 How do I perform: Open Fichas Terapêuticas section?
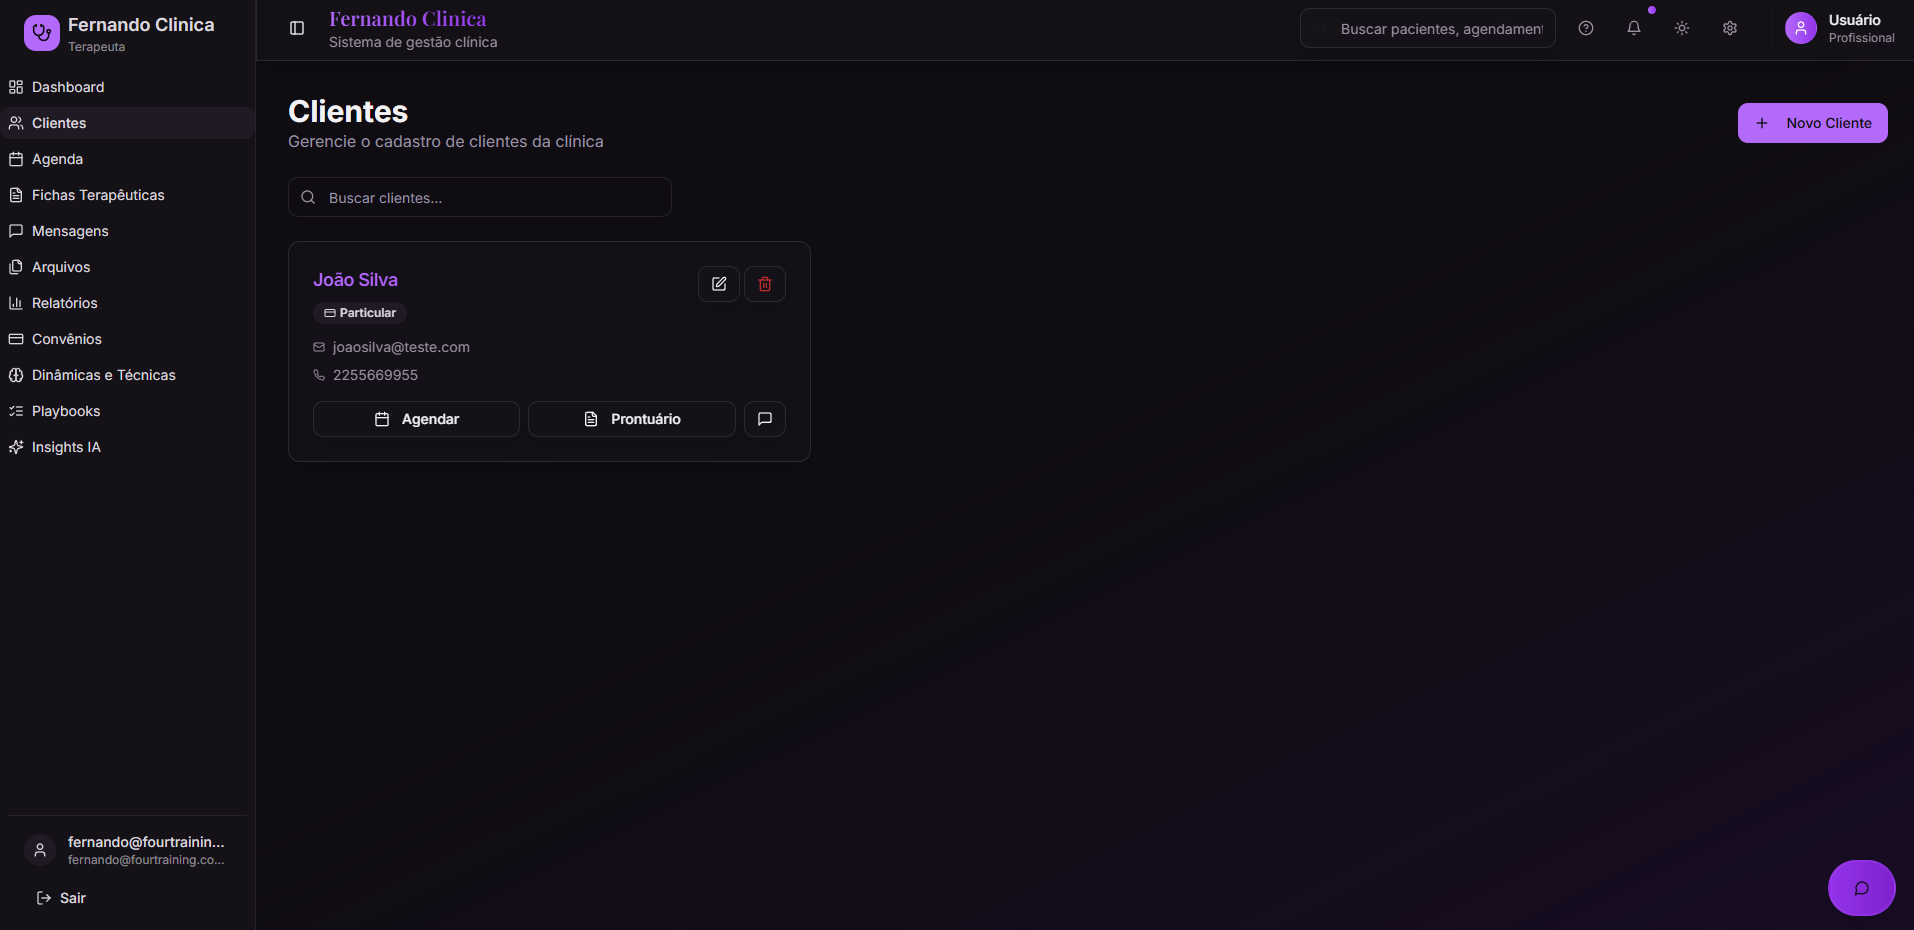tap(127, 195)
